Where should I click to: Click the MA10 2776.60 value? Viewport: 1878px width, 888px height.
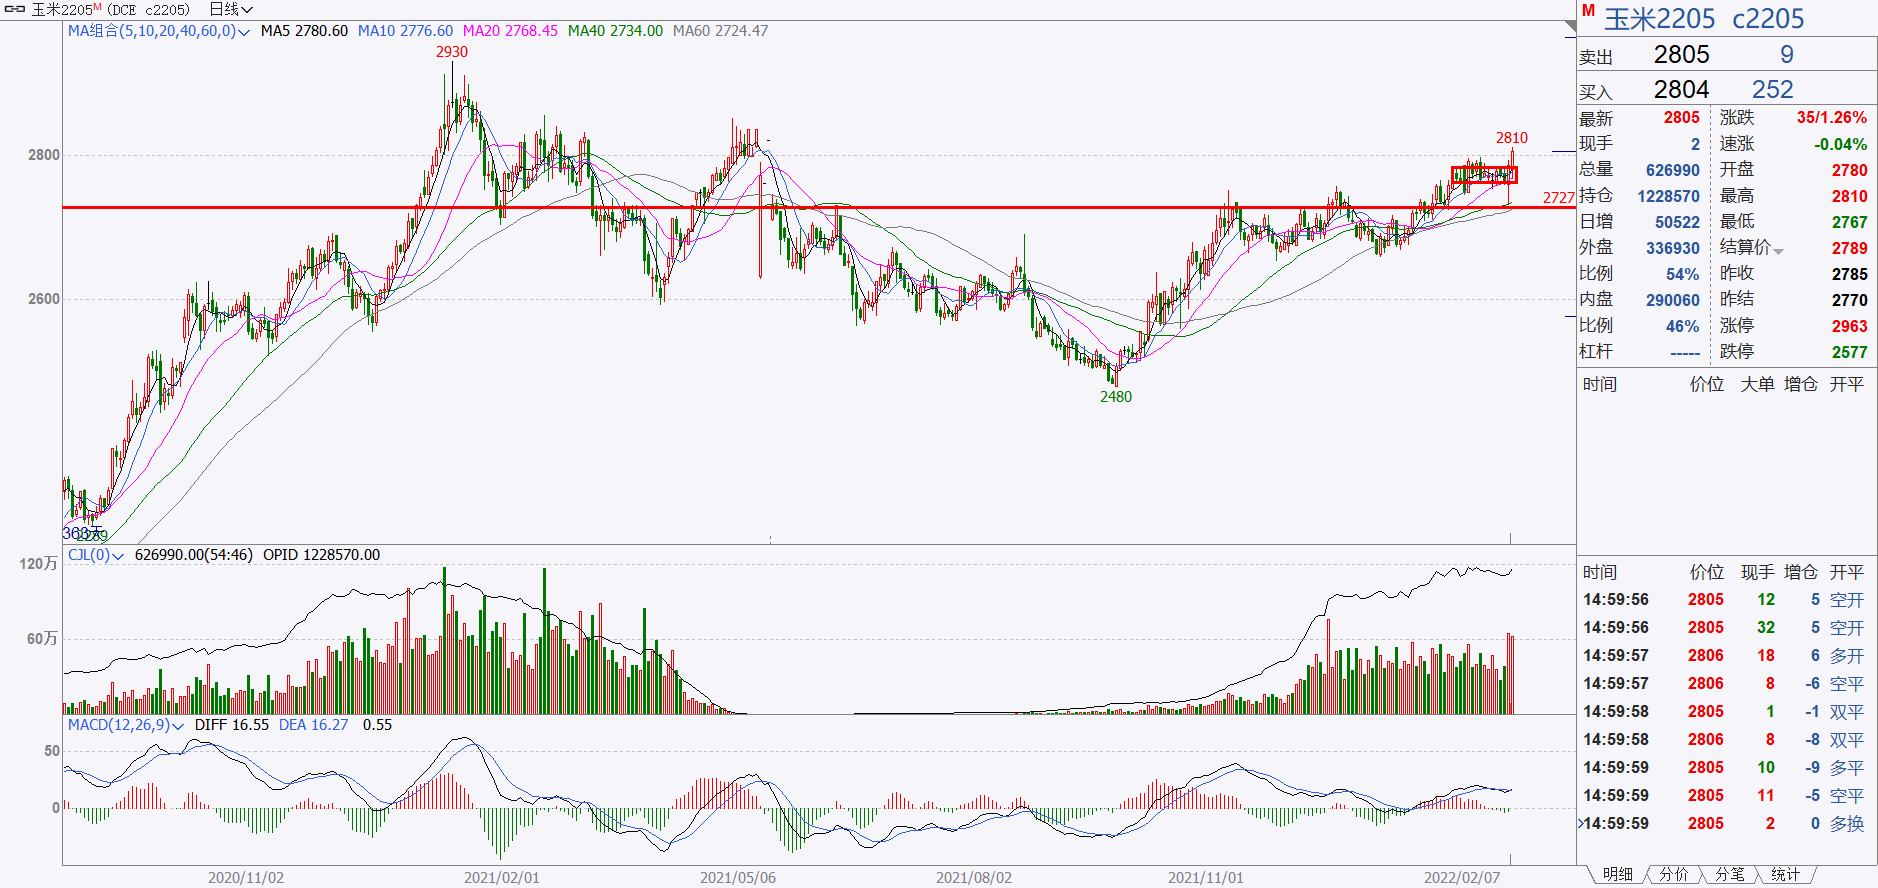(x=405, y=31)
